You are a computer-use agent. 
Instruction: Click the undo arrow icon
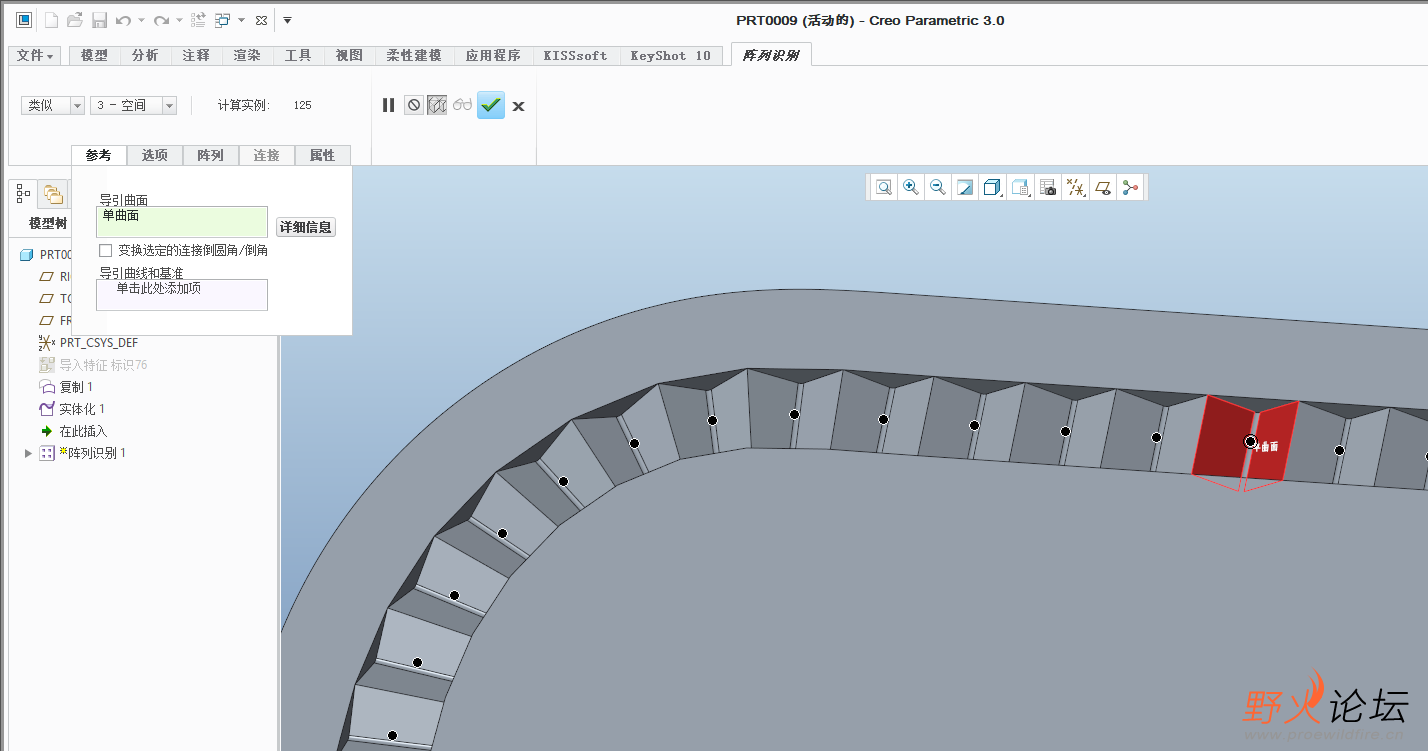123,20
